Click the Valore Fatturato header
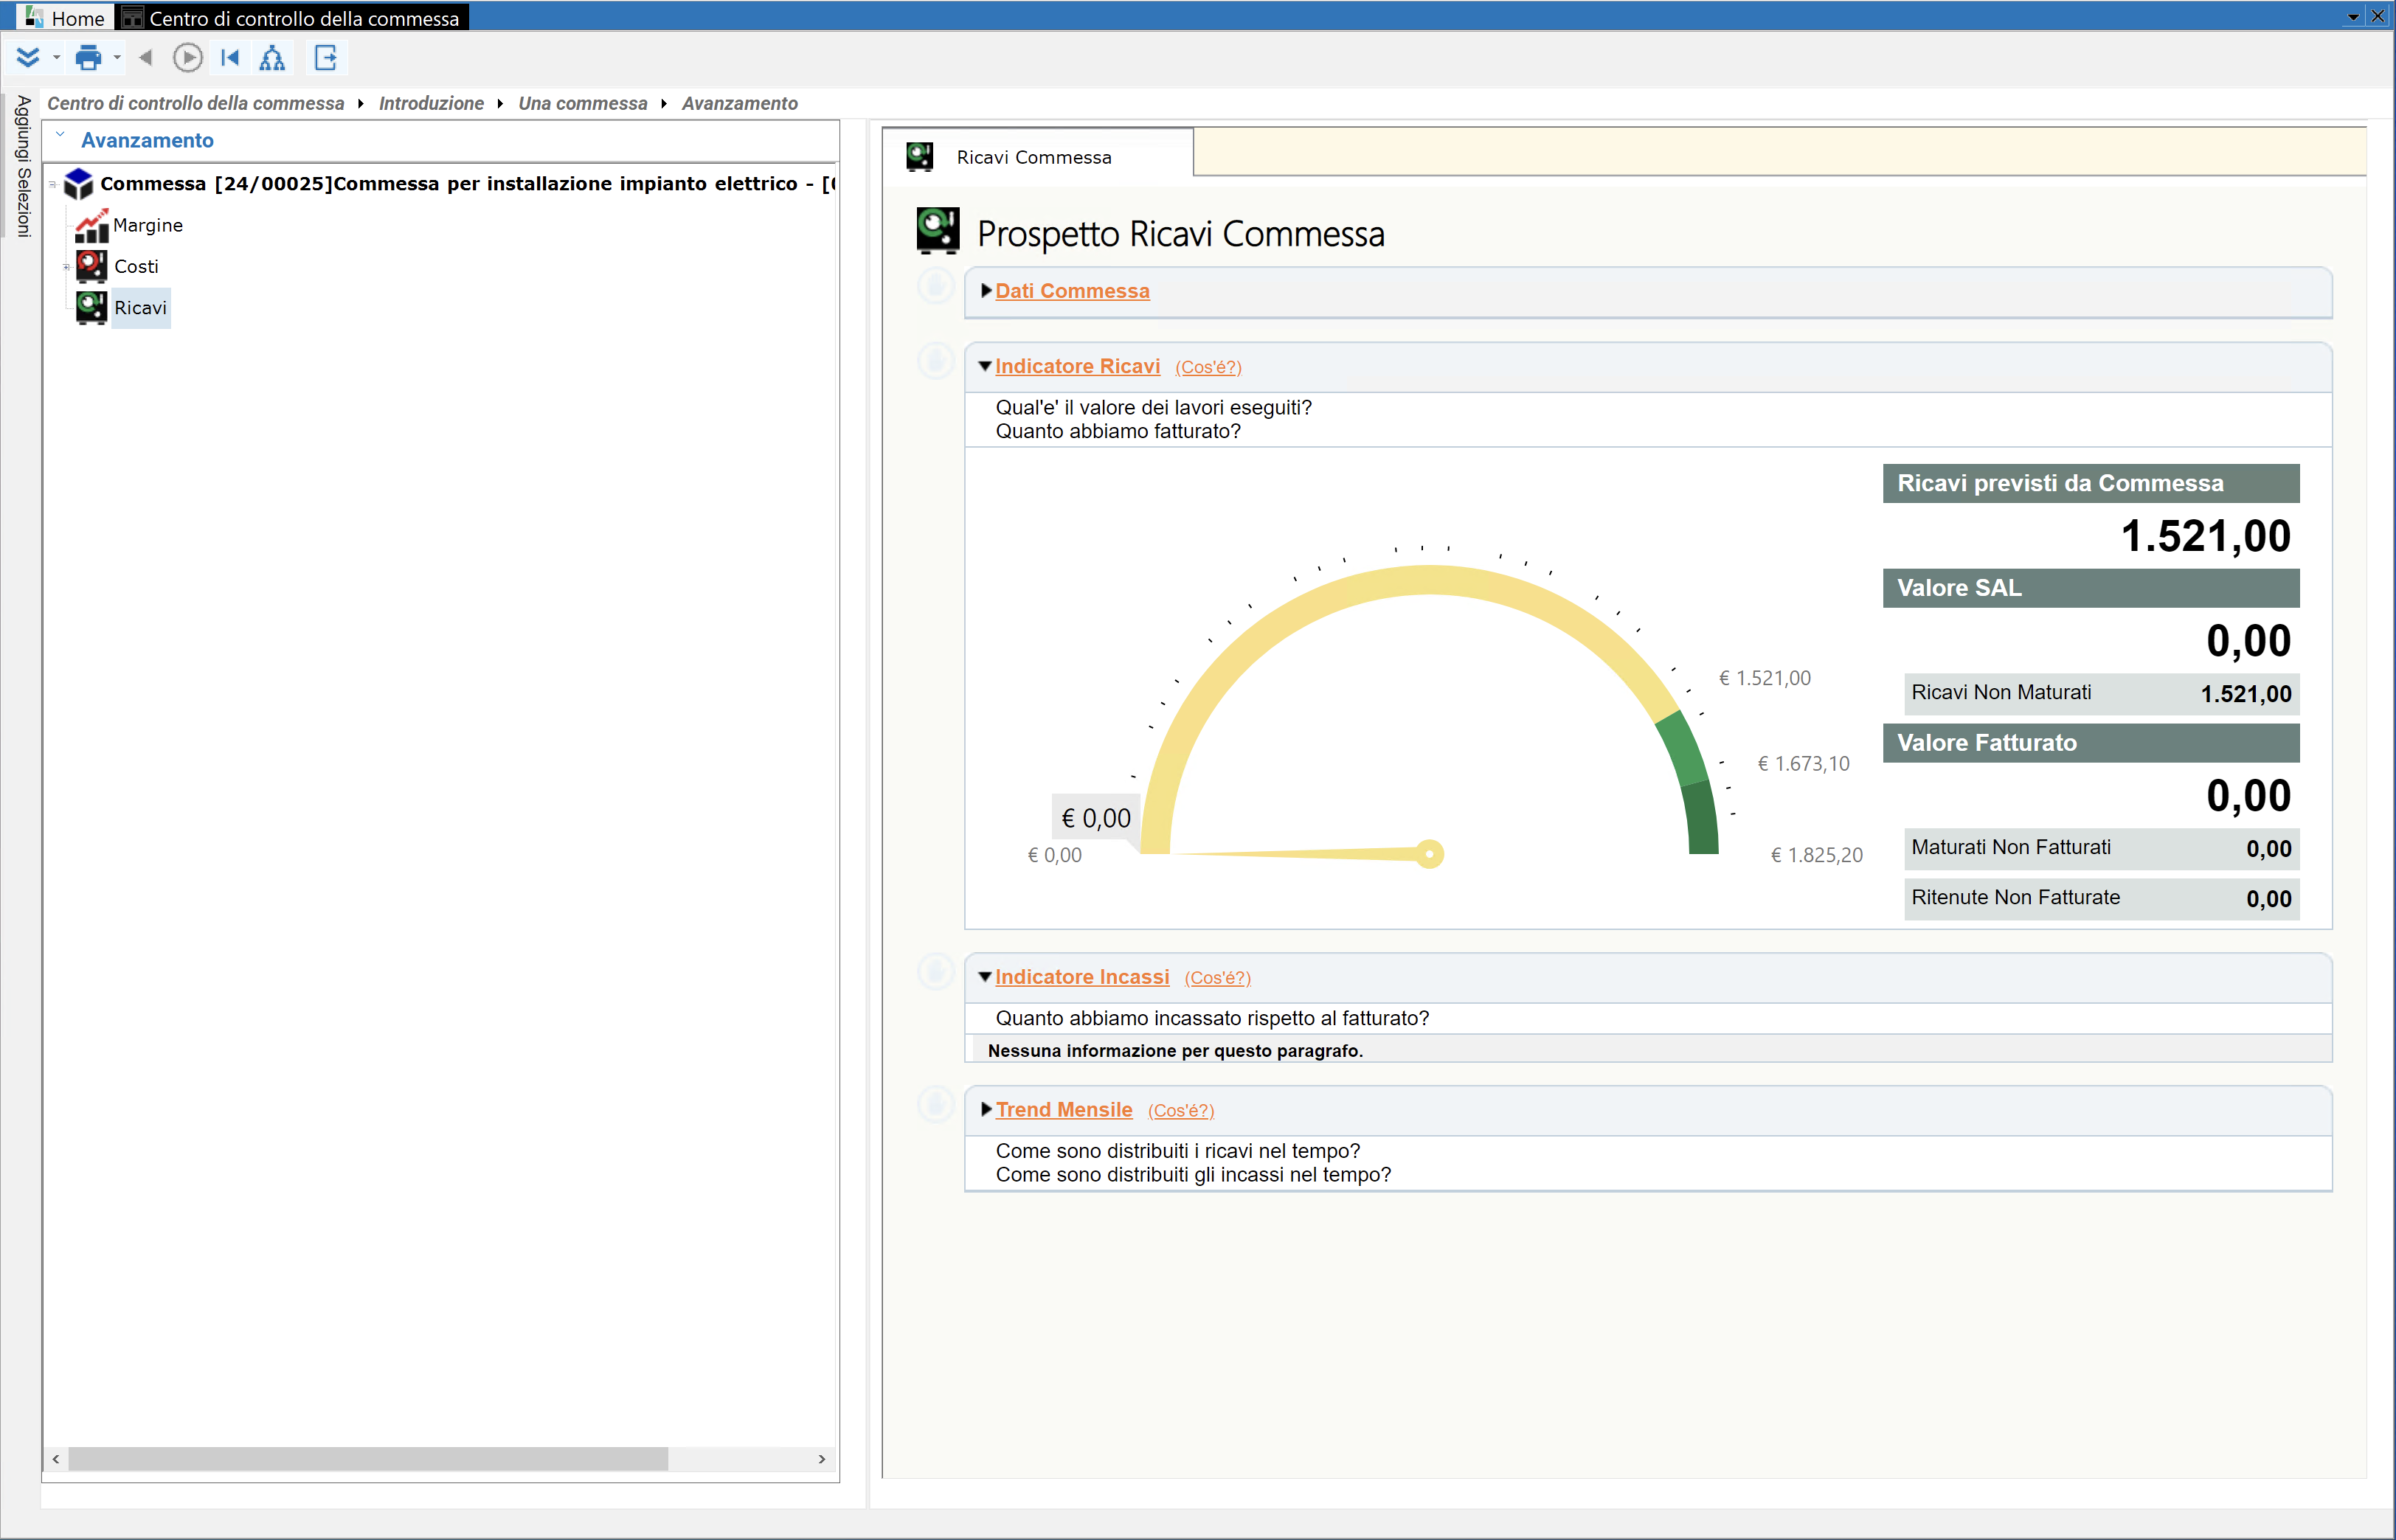This screenshot has width=2396, height=1540. tap(2091, 743)
